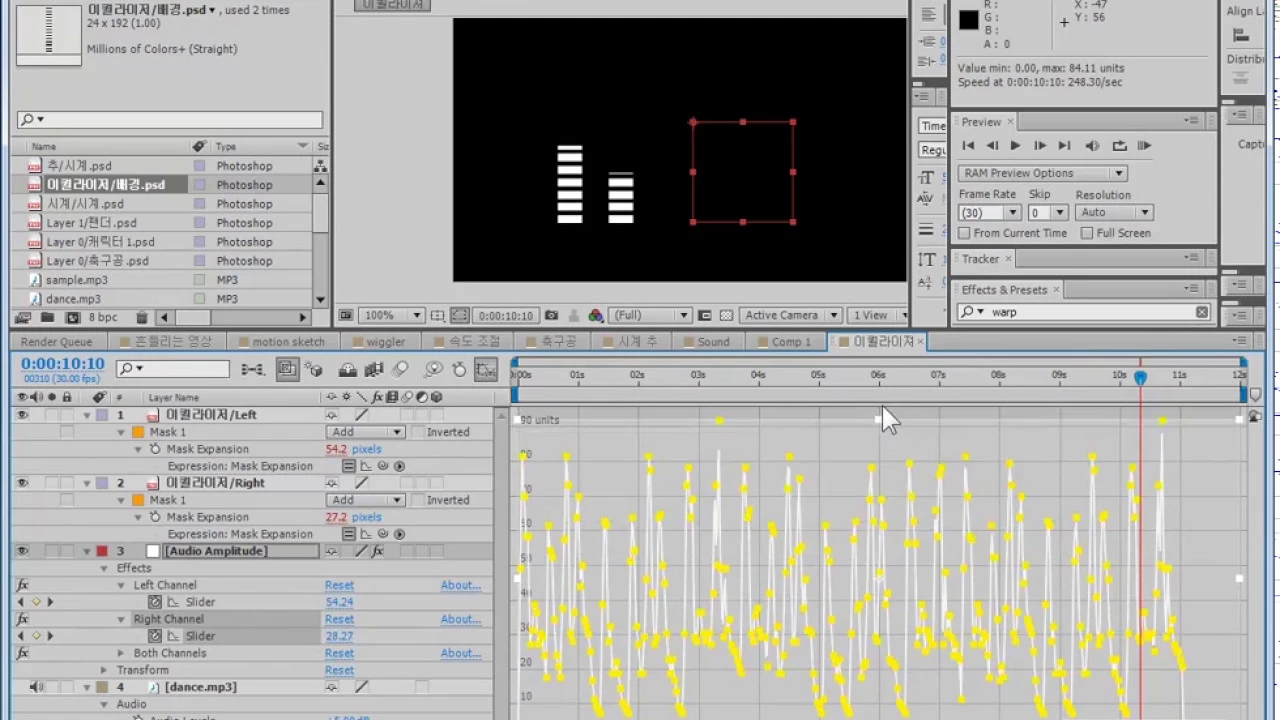
Task: Create a new folder in Project panel
Action: click(x=47, y=318)
